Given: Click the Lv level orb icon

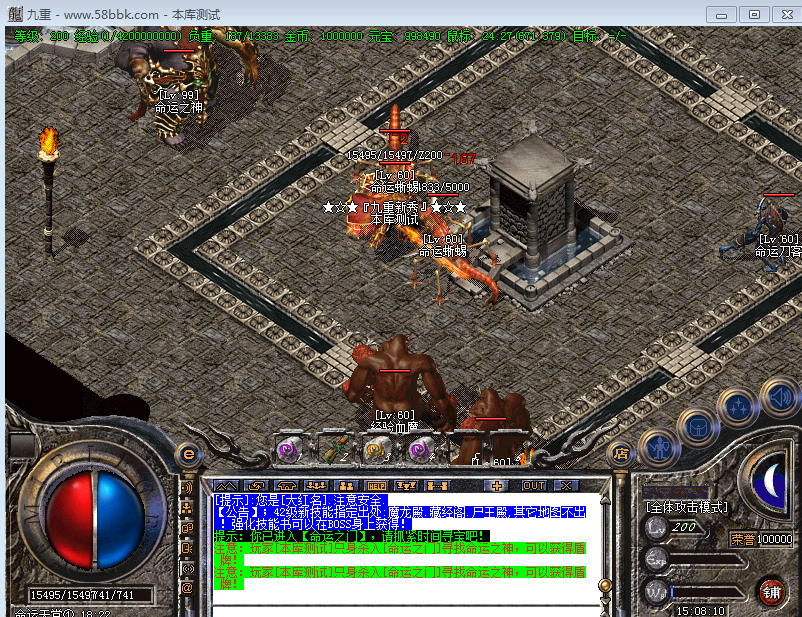Looking at the screenshot, I should click(x=656, y=527).
